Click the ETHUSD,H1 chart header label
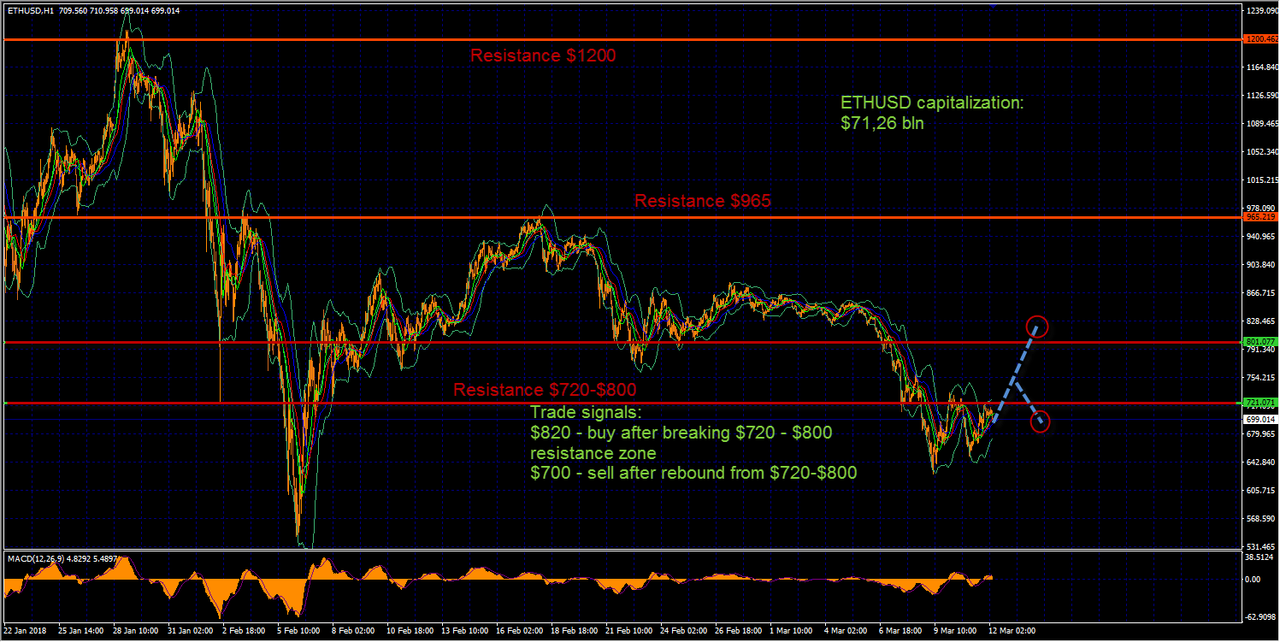This screenshot has width=1280, height=642. coord(30,10)
